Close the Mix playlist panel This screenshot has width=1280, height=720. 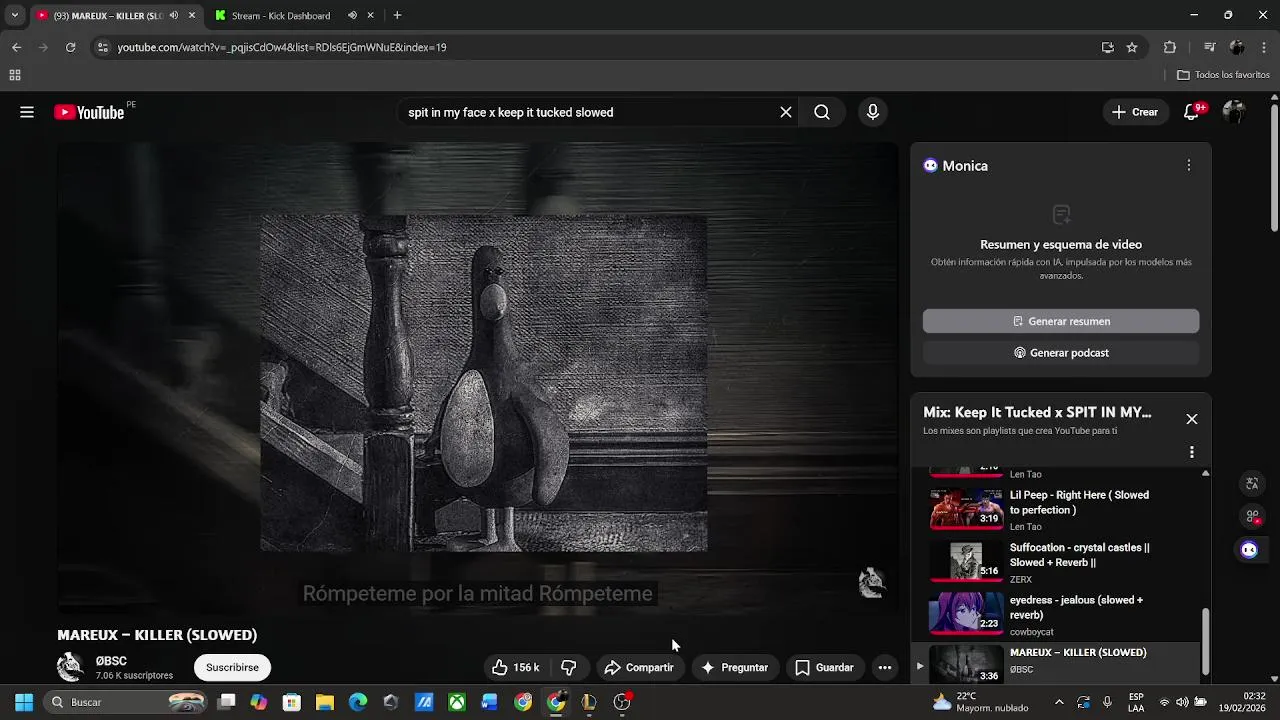(1191, 419)
